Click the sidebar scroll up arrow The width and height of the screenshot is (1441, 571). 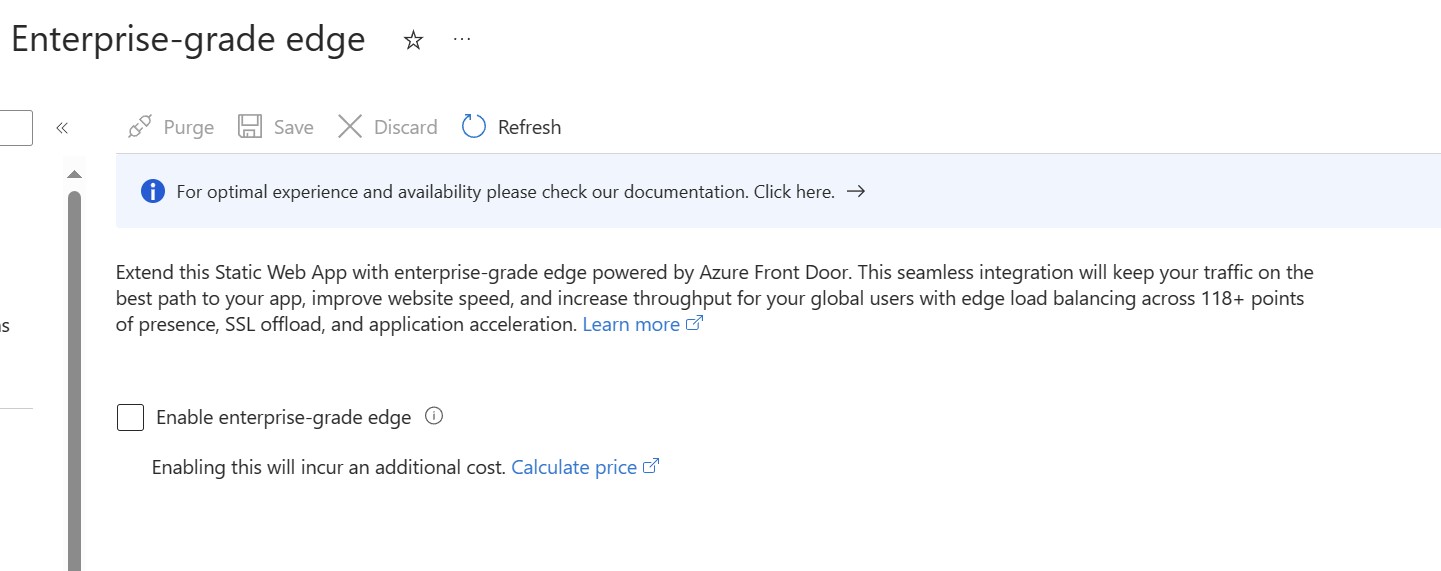(x=74, y=175)
